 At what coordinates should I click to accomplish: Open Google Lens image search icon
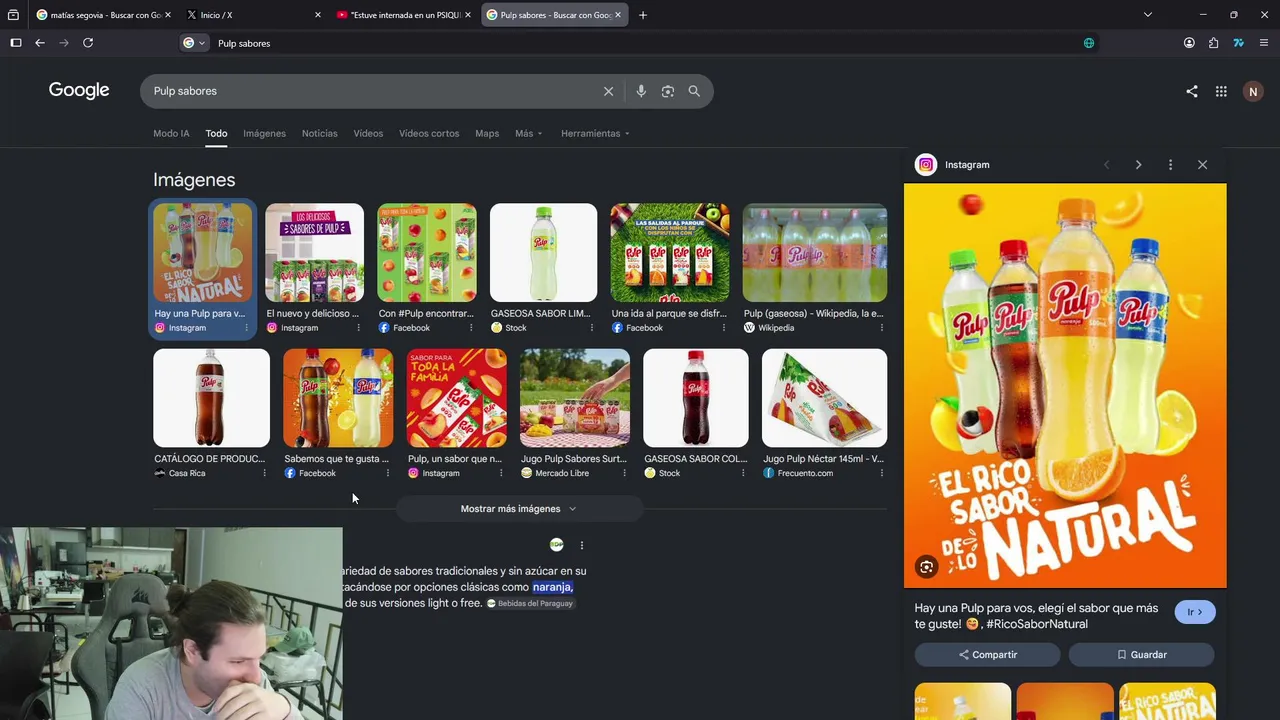click(x=667, y=91)
